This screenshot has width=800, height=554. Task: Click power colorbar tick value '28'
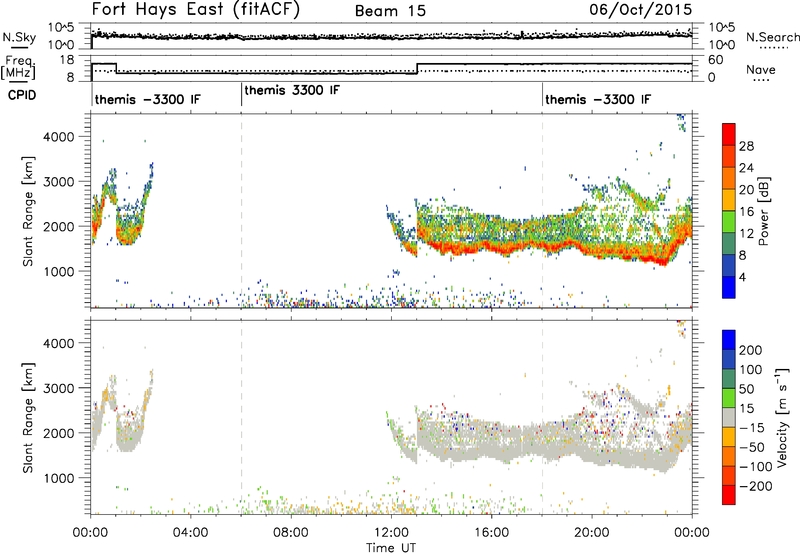click(746, 146)
